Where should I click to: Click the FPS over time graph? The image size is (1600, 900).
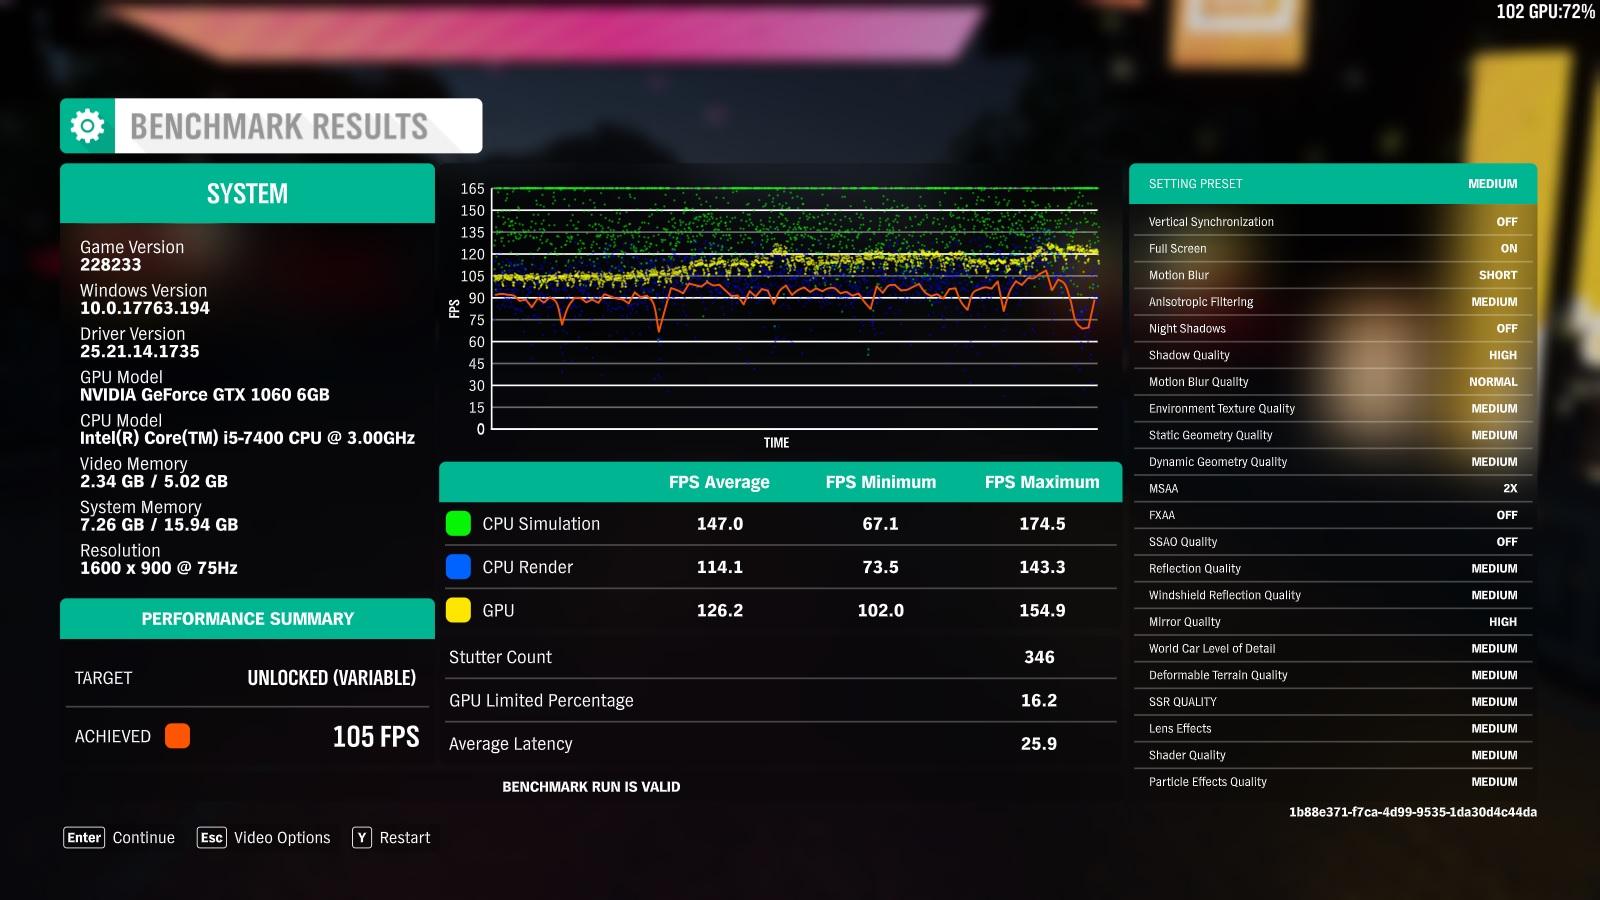coord(795,309)
